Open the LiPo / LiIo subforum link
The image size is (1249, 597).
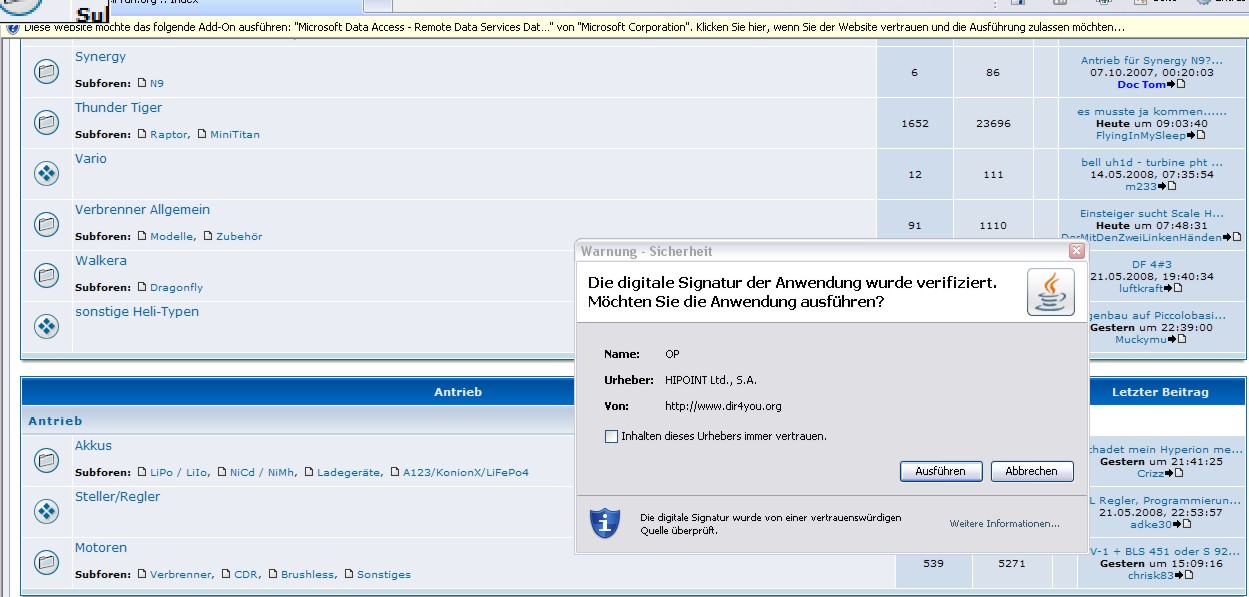pos(179,472)
